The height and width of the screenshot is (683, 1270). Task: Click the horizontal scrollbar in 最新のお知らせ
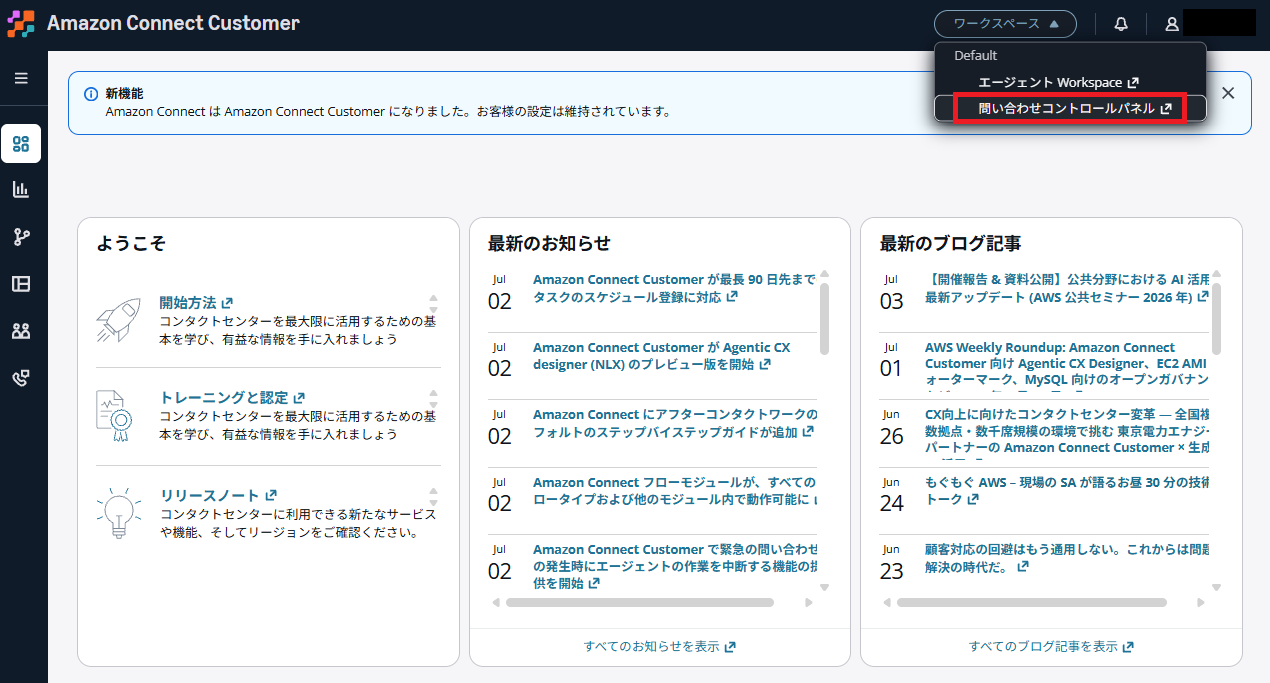tap(640, 603)
